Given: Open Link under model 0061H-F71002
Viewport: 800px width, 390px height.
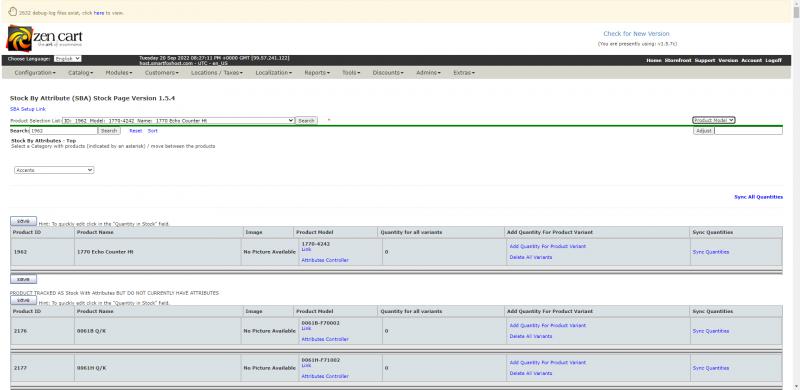Looking at the screenshot, I should pyautogui.click(x=306, y=365).
